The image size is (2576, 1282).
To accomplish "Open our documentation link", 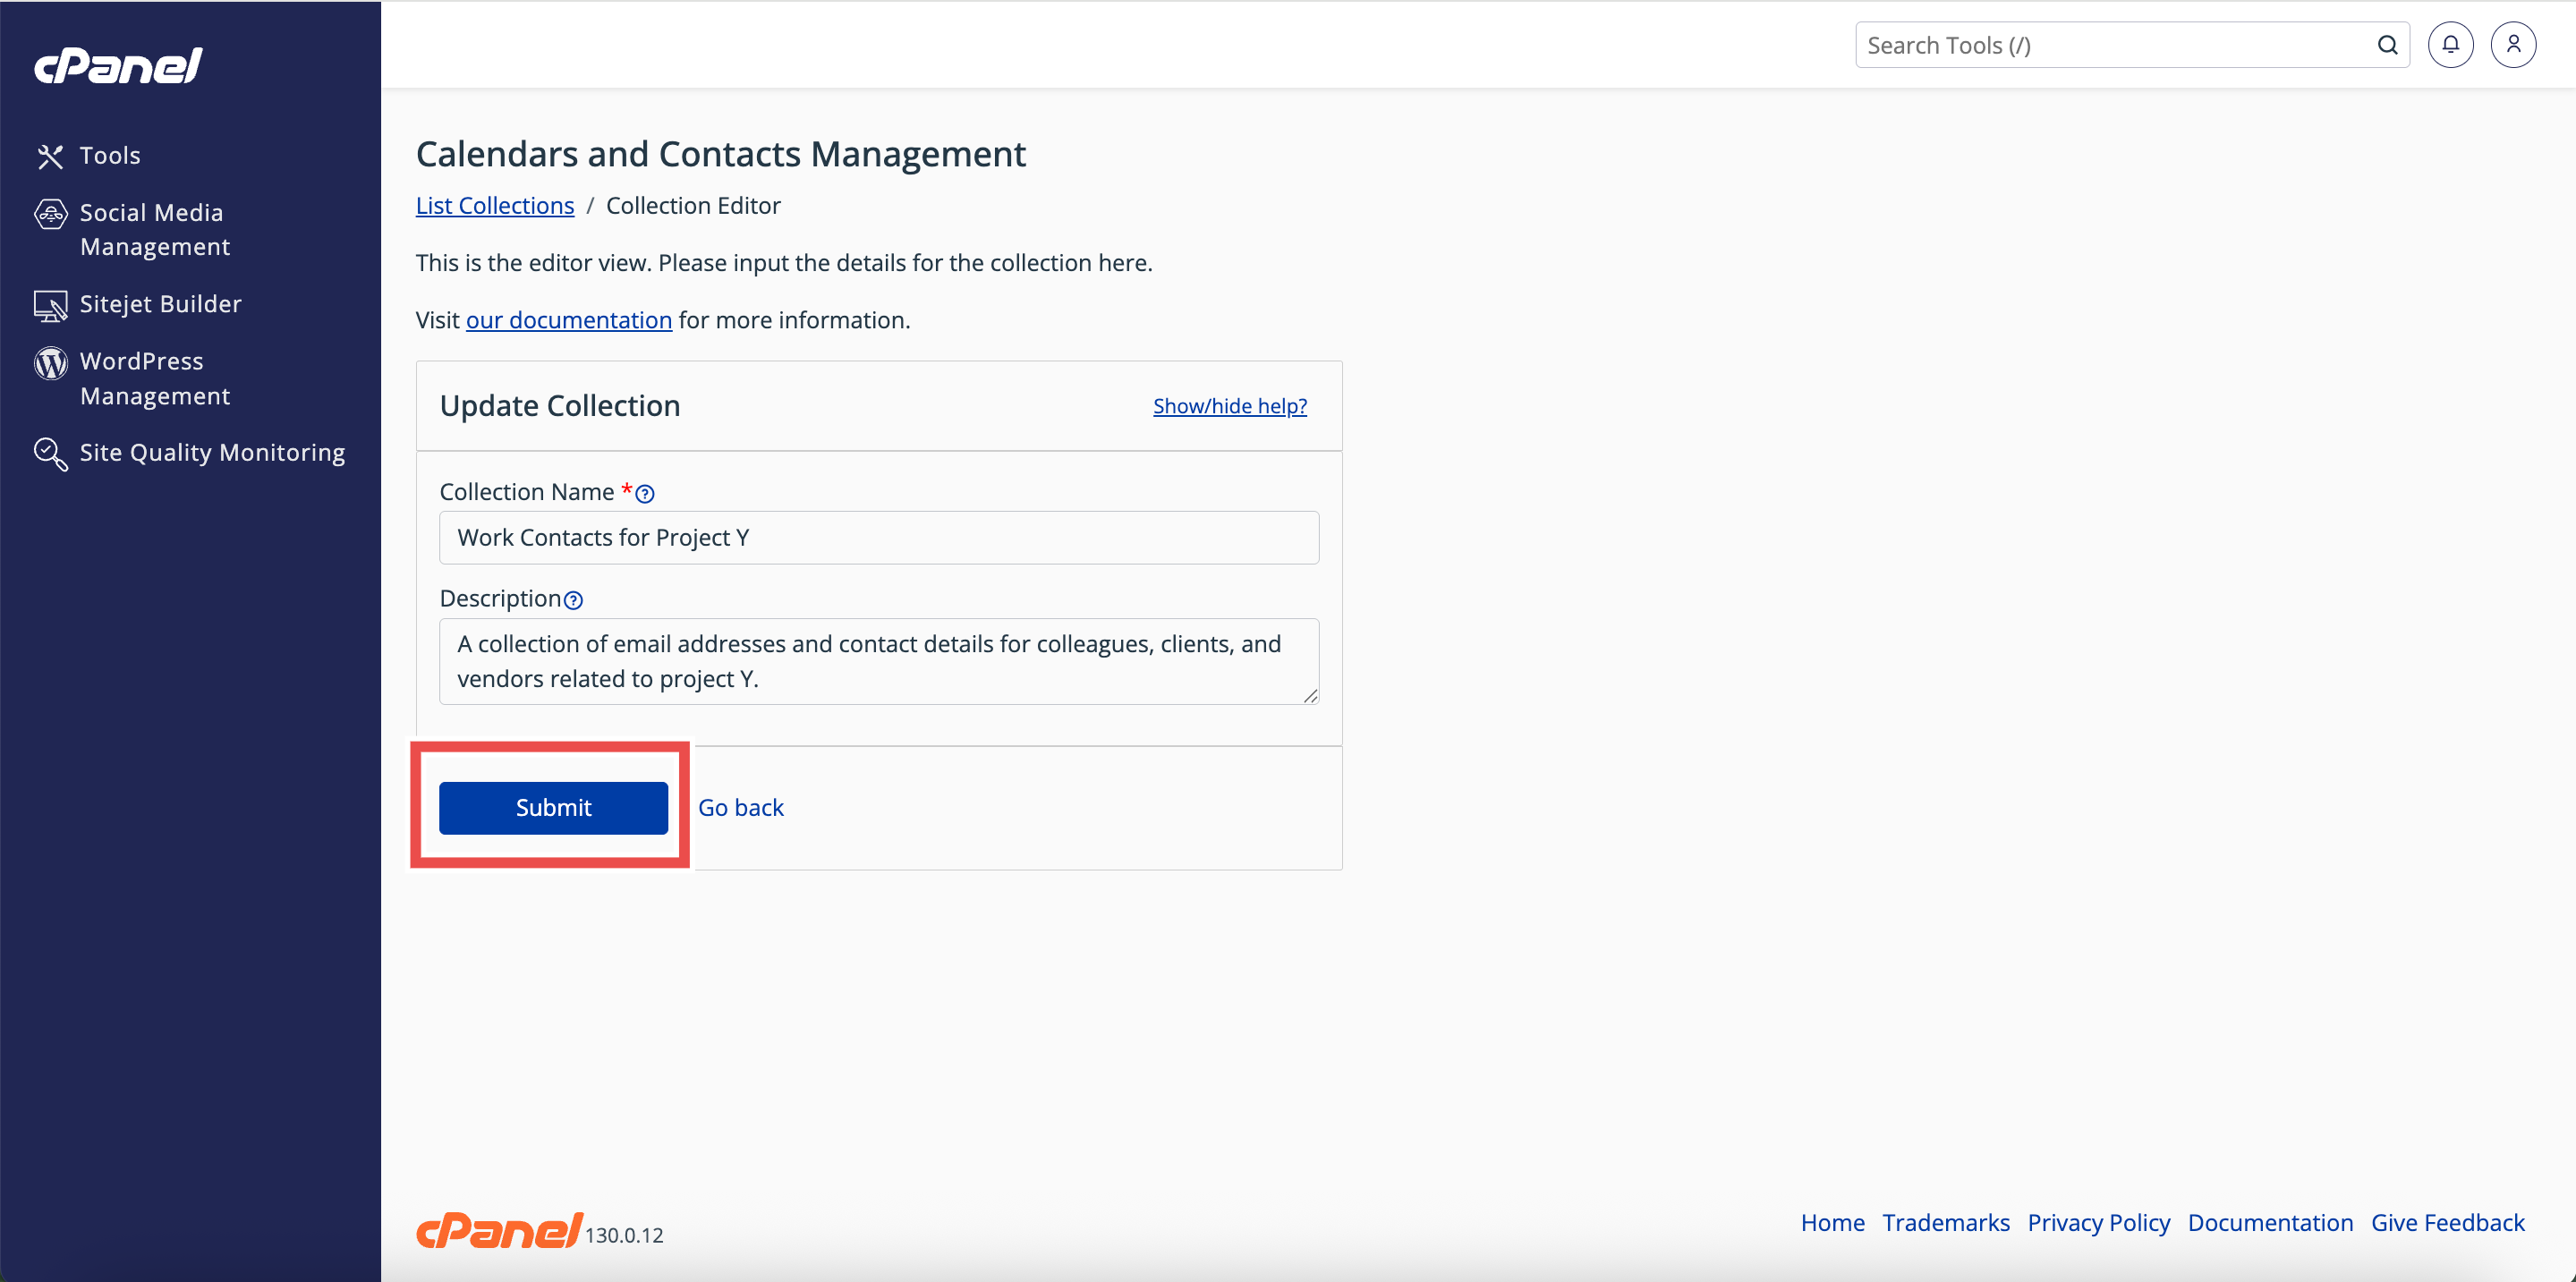I will pos(568,320).
